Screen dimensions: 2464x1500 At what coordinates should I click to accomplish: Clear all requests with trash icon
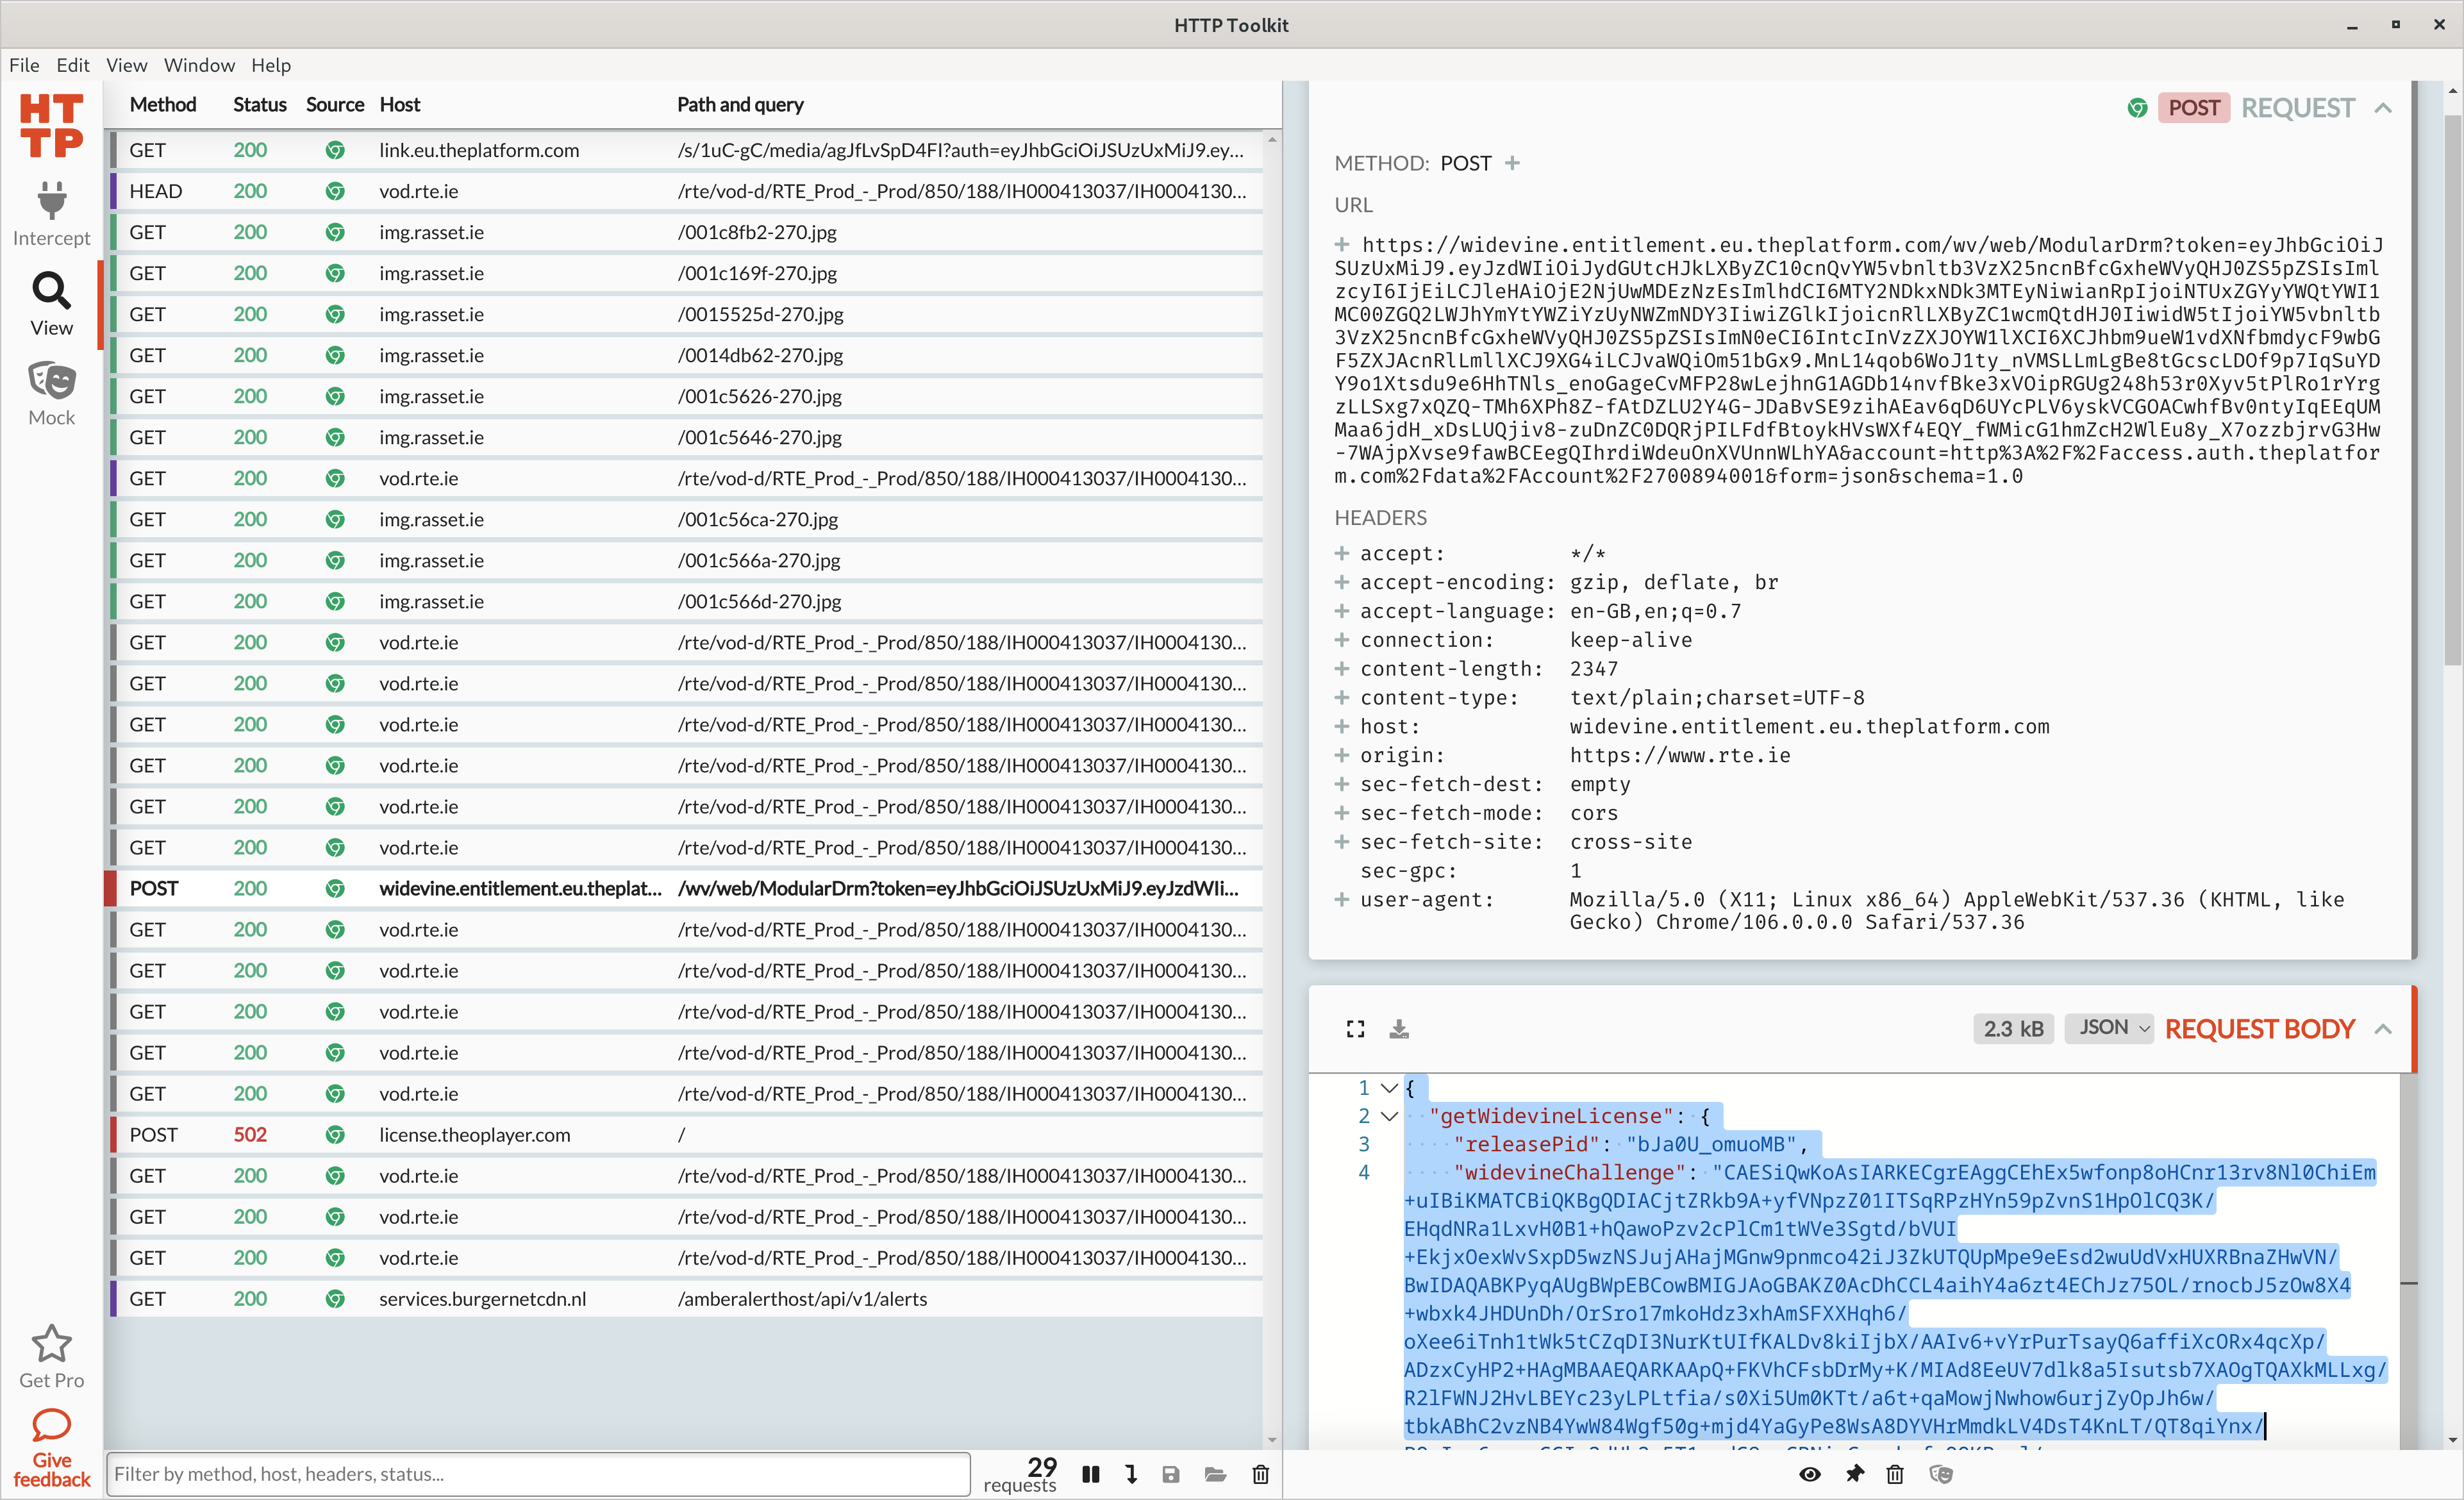[1260, 1474]
